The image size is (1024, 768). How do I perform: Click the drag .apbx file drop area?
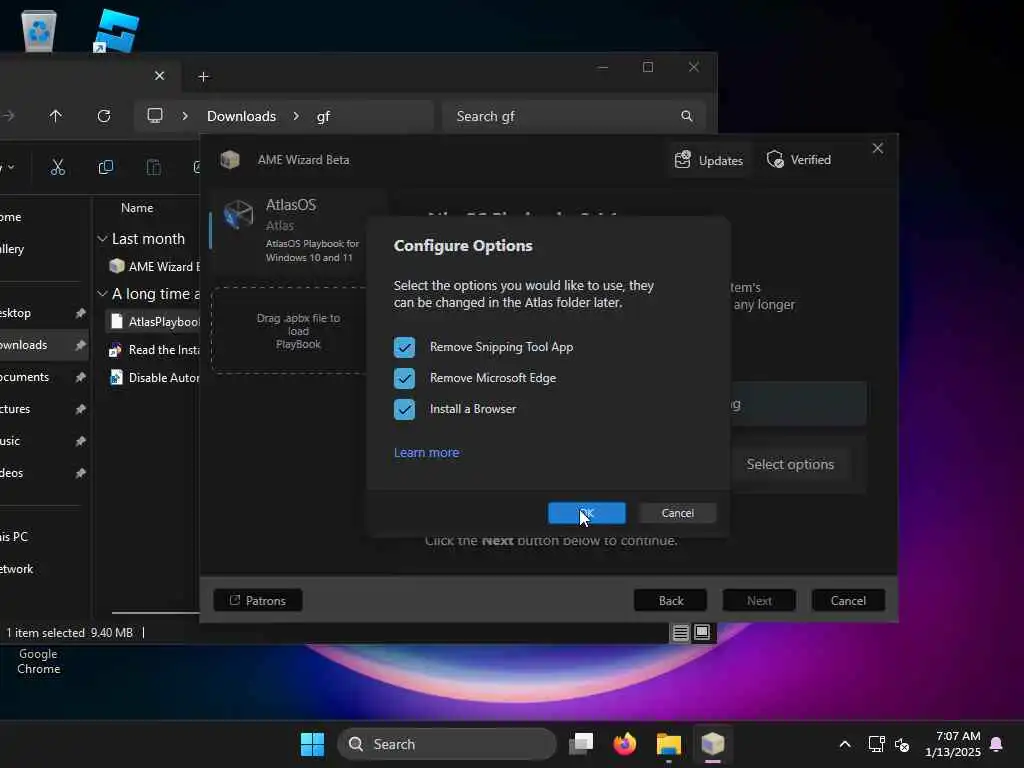[291, 330]
